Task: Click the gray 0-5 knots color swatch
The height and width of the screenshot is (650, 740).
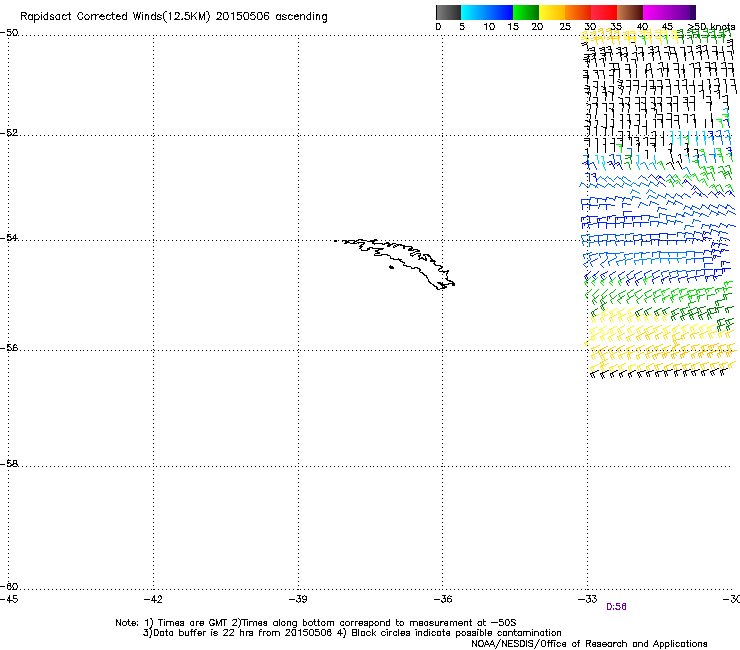Action: (448, 12)
